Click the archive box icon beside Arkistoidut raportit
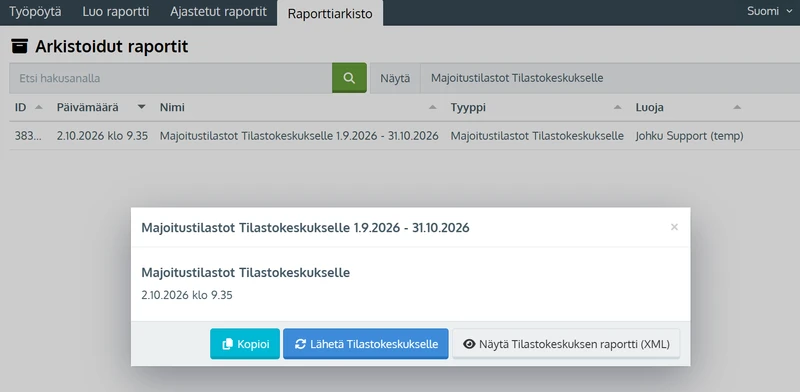The width and height of the screenshot is (800, 392). (19, 46)
